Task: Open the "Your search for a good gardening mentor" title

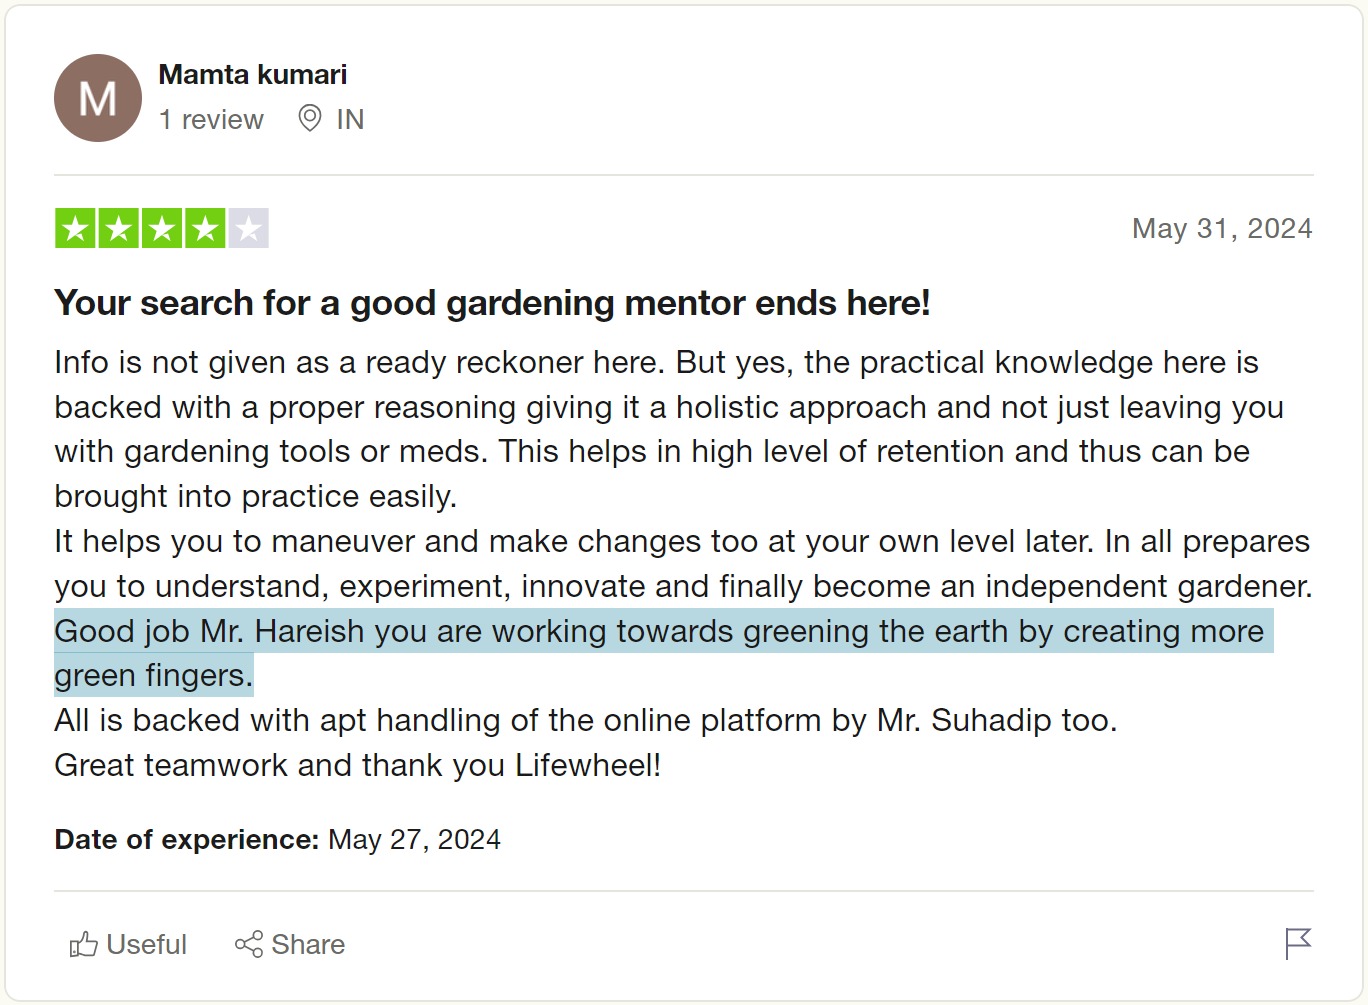Action: [492, 303]
